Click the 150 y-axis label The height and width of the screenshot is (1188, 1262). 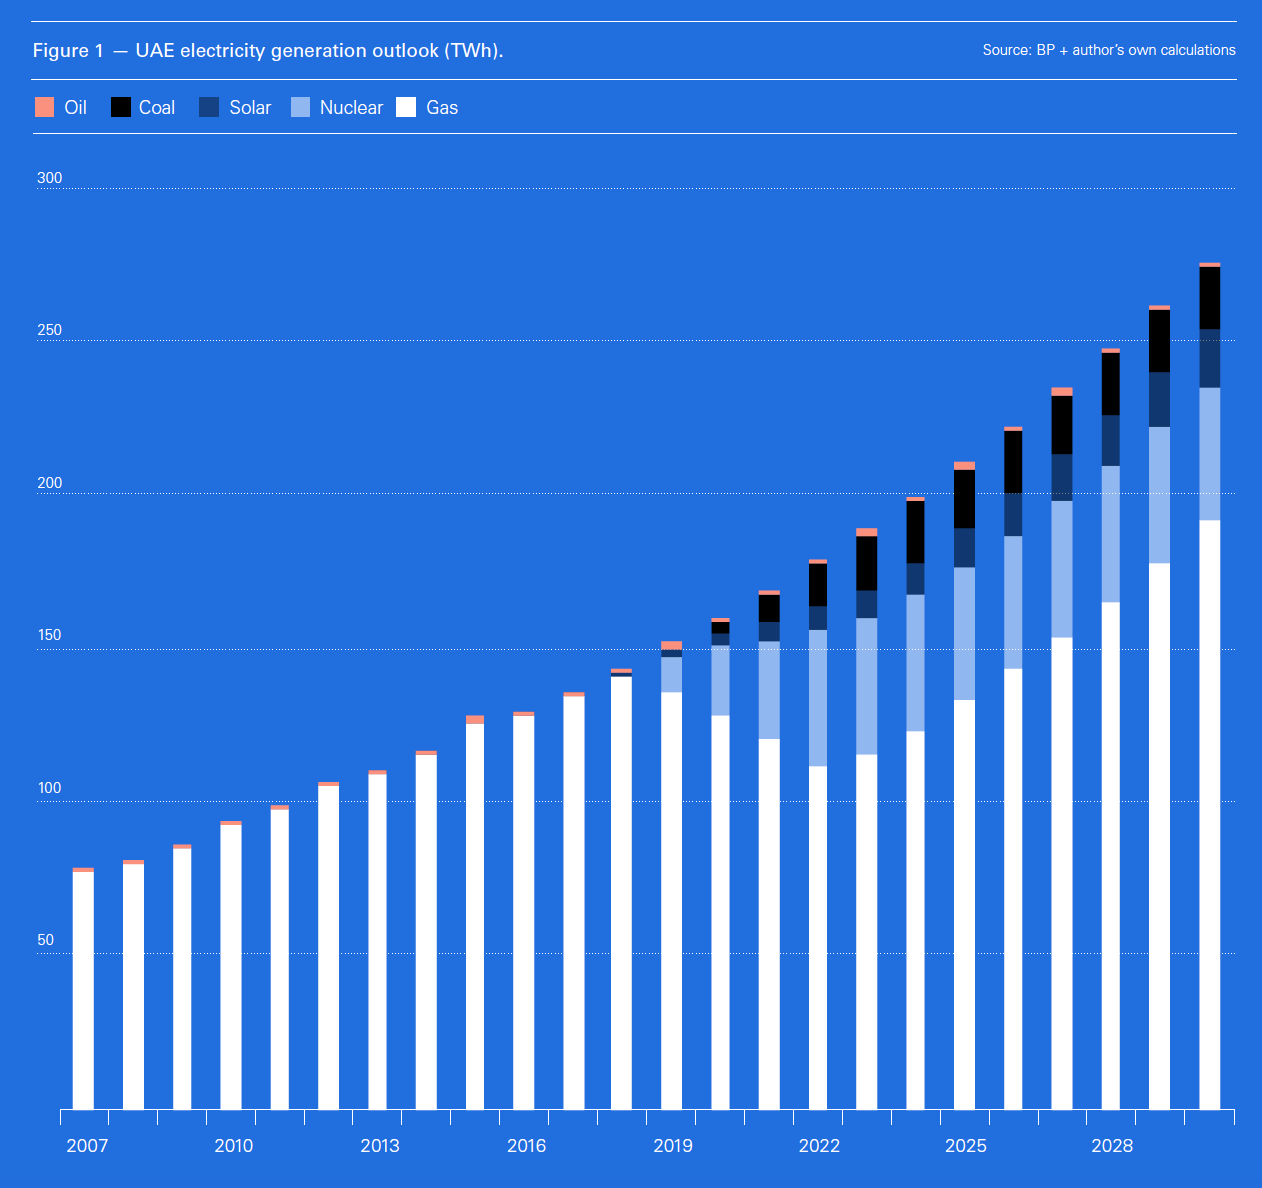(49, 635)
